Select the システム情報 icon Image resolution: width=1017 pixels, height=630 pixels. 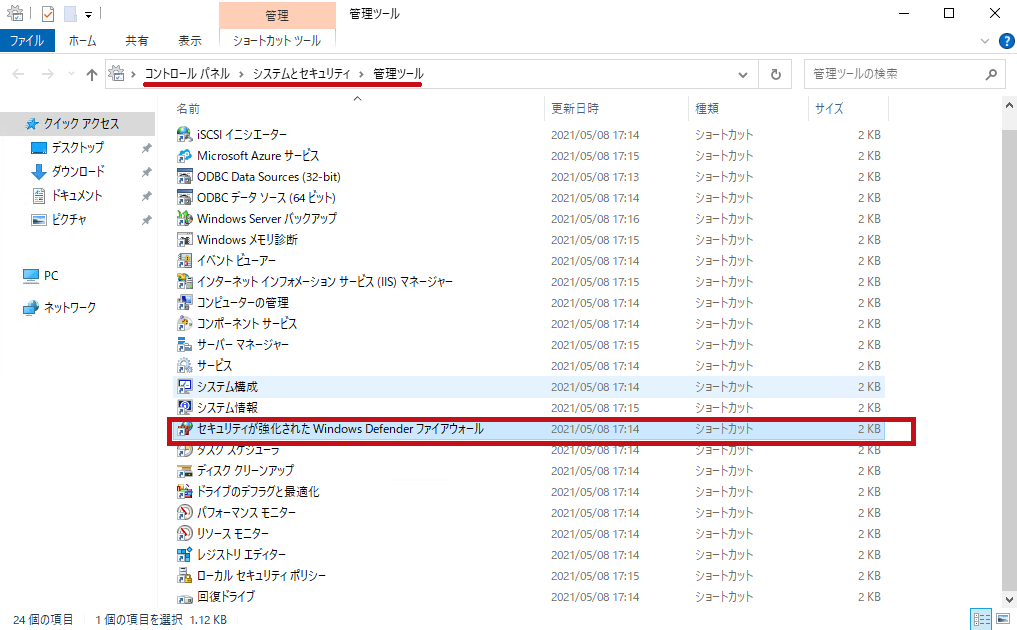pyautogui.click(x=184, y=407)
